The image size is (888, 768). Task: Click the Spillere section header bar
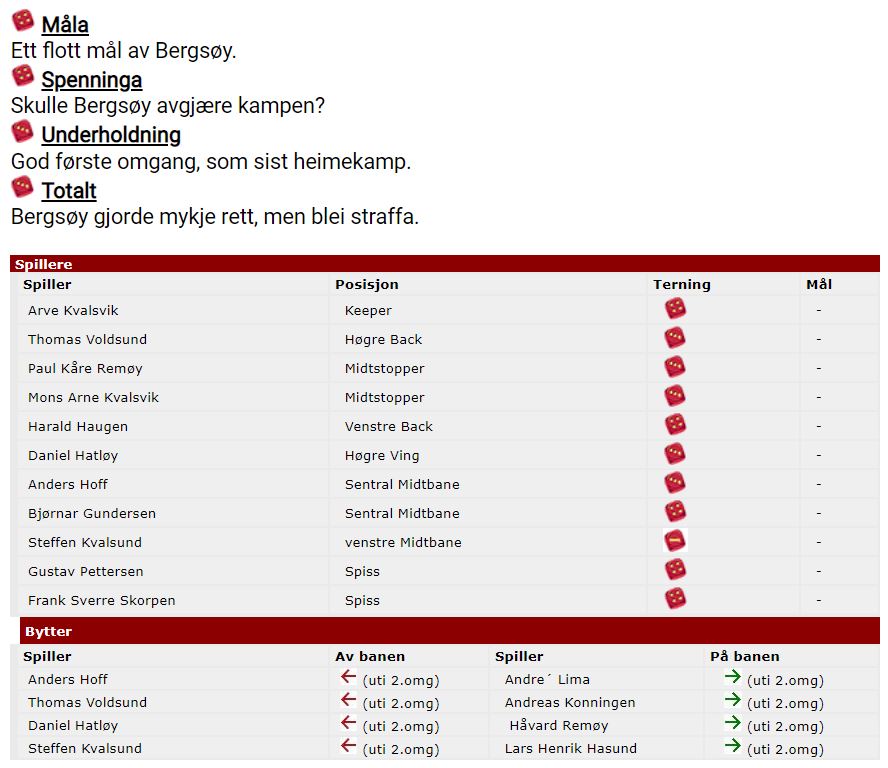coord(445,264)
